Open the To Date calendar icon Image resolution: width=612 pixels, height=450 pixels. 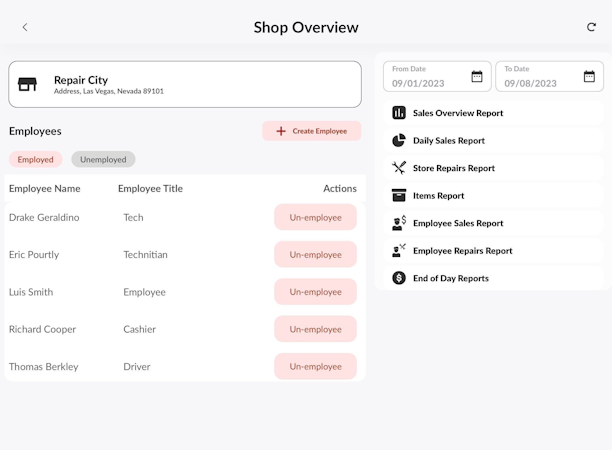pyautogui.click(x=589, y=76)
